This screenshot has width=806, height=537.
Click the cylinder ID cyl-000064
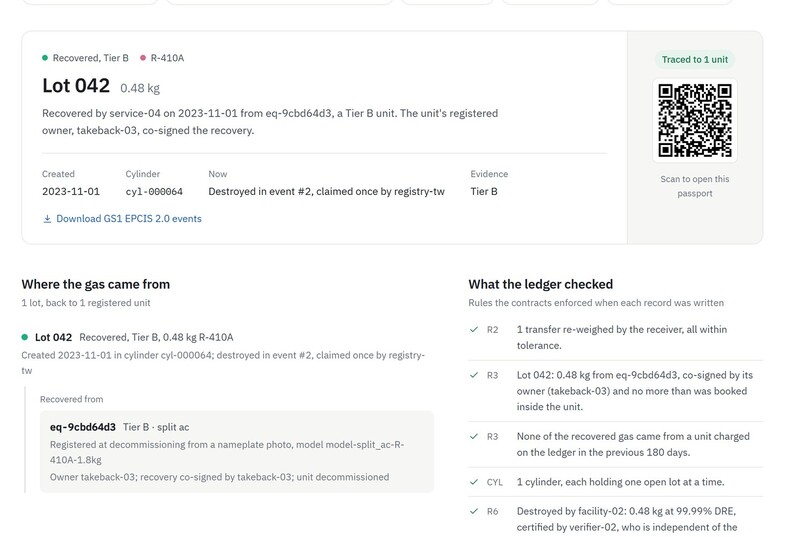click(154, 192)
